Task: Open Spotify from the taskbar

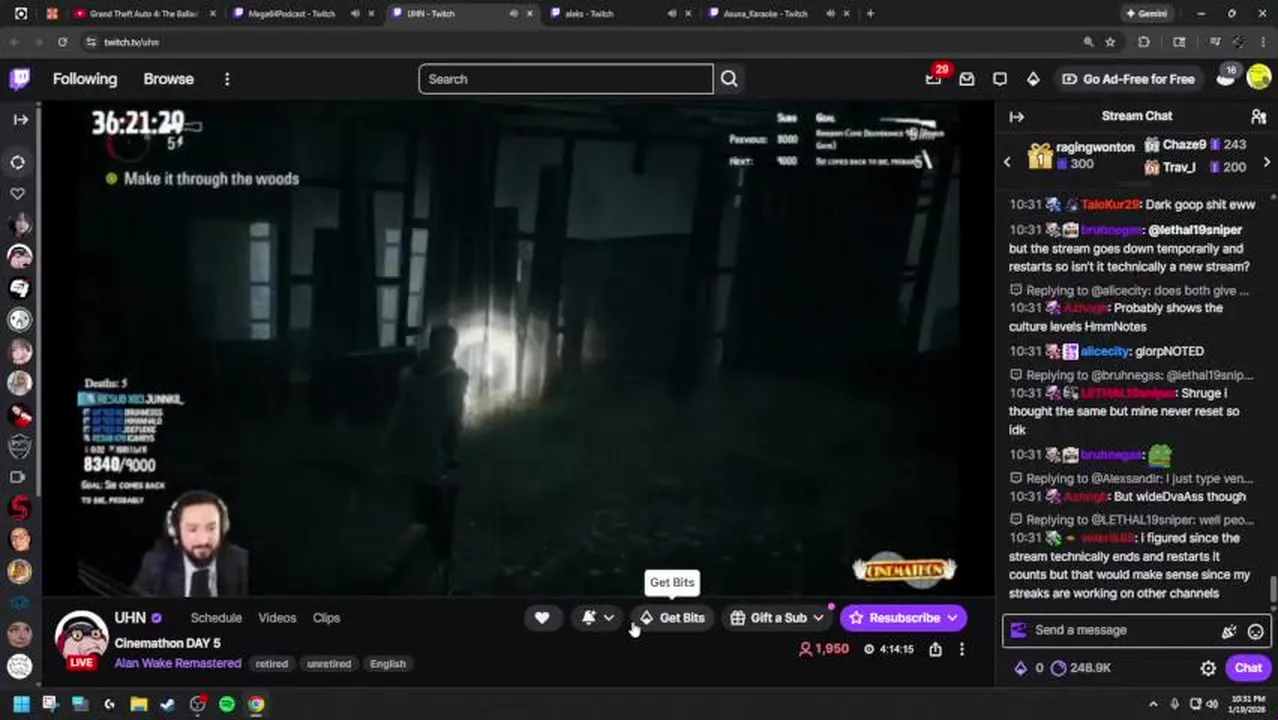Action: [x=227, y=704]
